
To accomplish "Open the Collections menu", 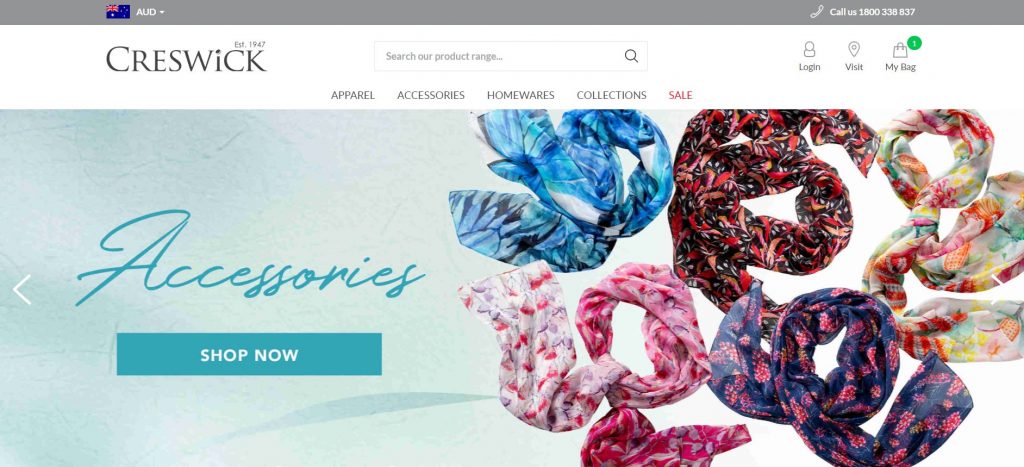I will pos(611,95).
